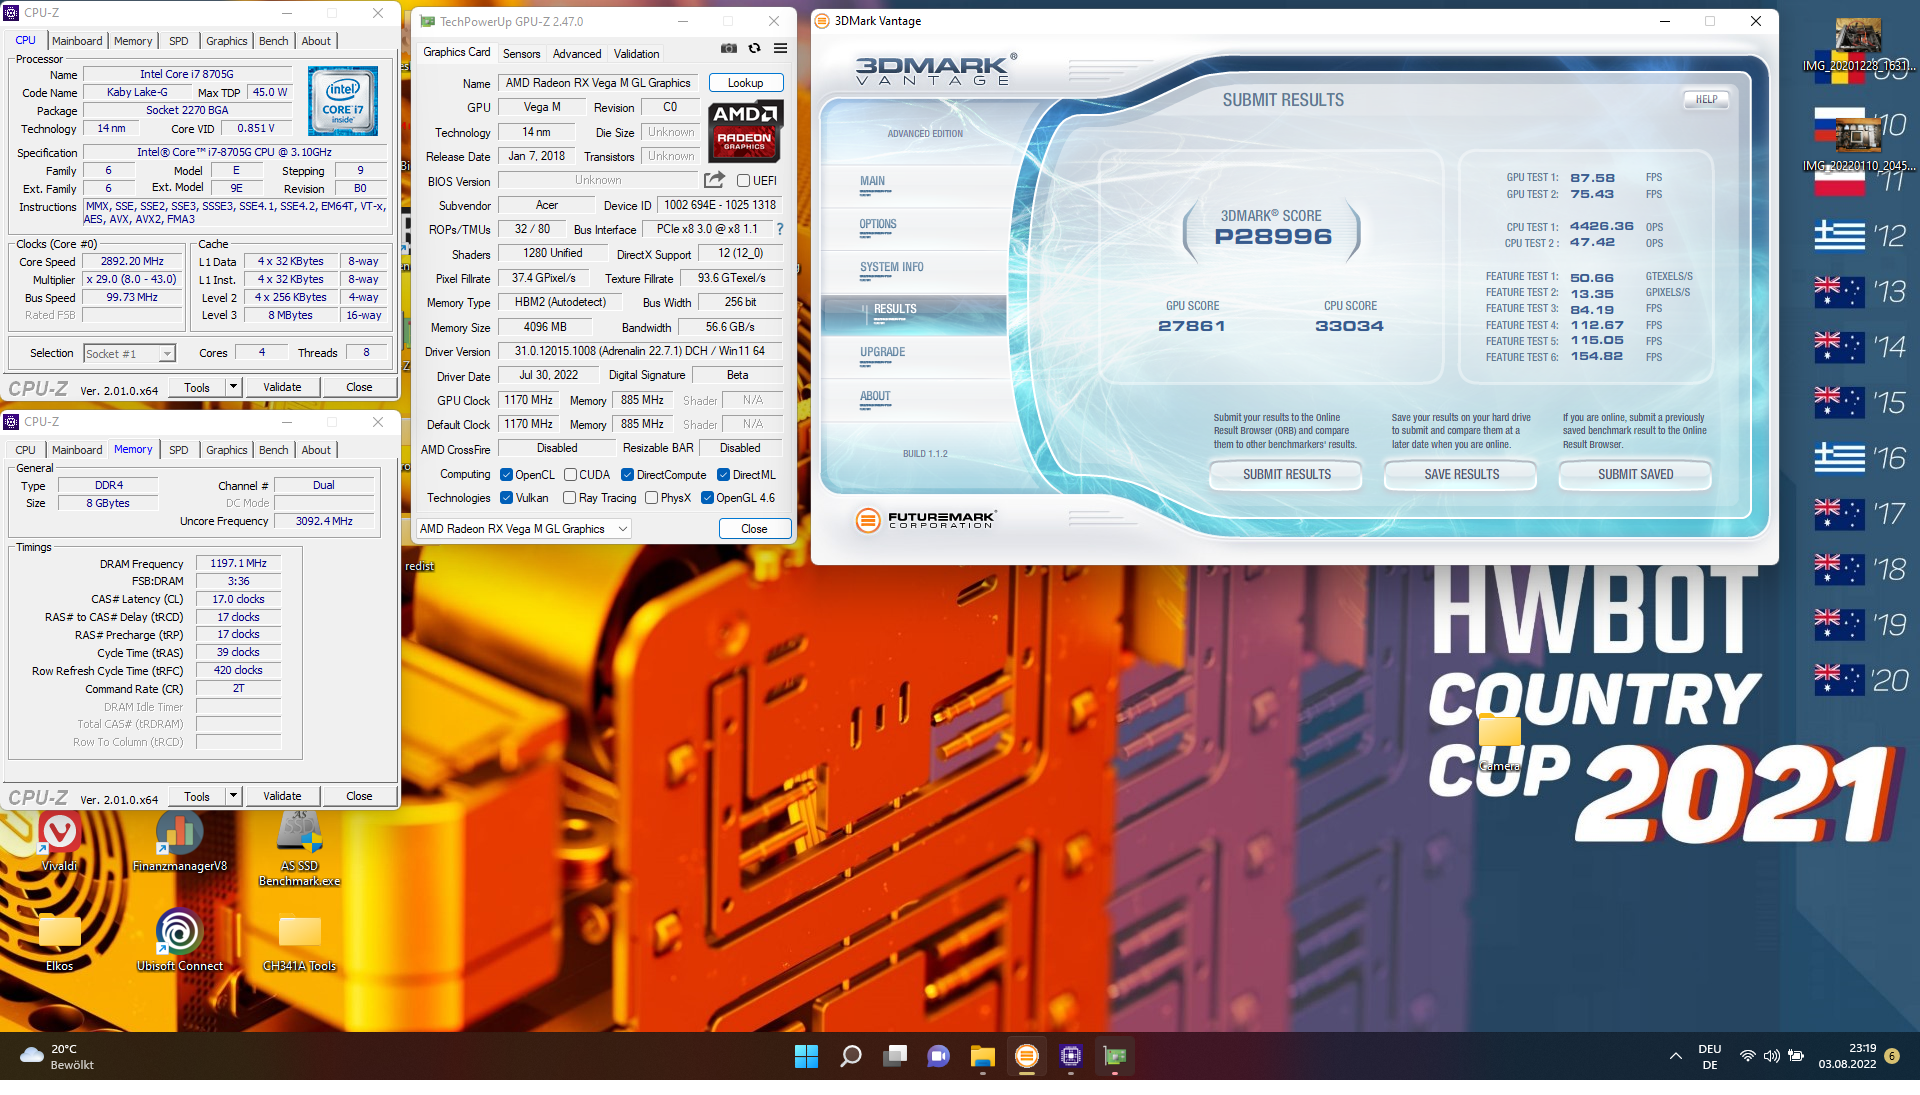This screenshot has height=1095, width=1920.
Task: Click the AMD Radeon logo in GPU-Z
Action: coord(745,131)
